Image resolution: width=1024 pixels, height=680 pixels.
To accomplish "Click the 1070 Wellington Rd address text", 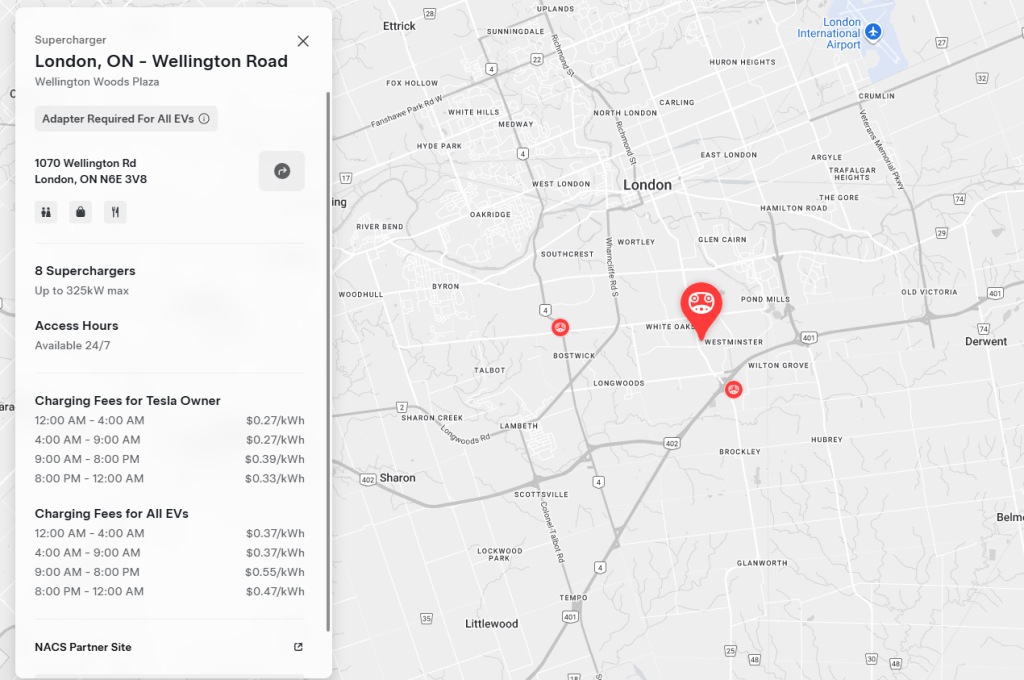I will pyautogui.click(x=86, y=163).
